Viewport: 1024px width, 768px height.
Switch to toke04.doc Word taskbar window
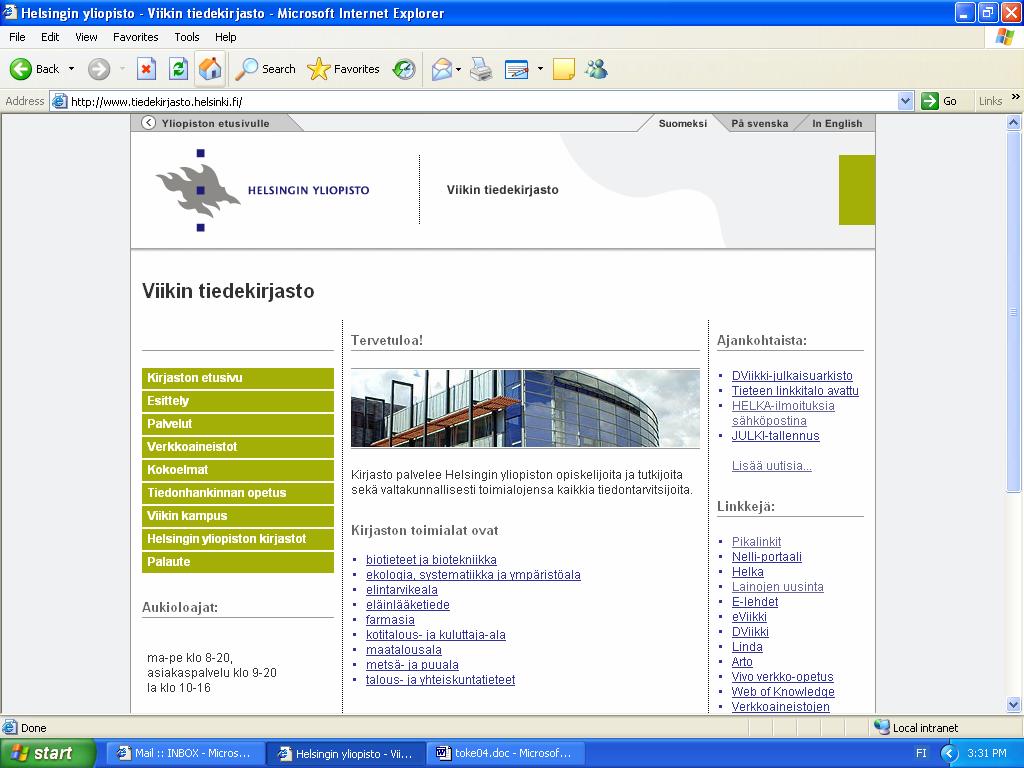(504, 753)
